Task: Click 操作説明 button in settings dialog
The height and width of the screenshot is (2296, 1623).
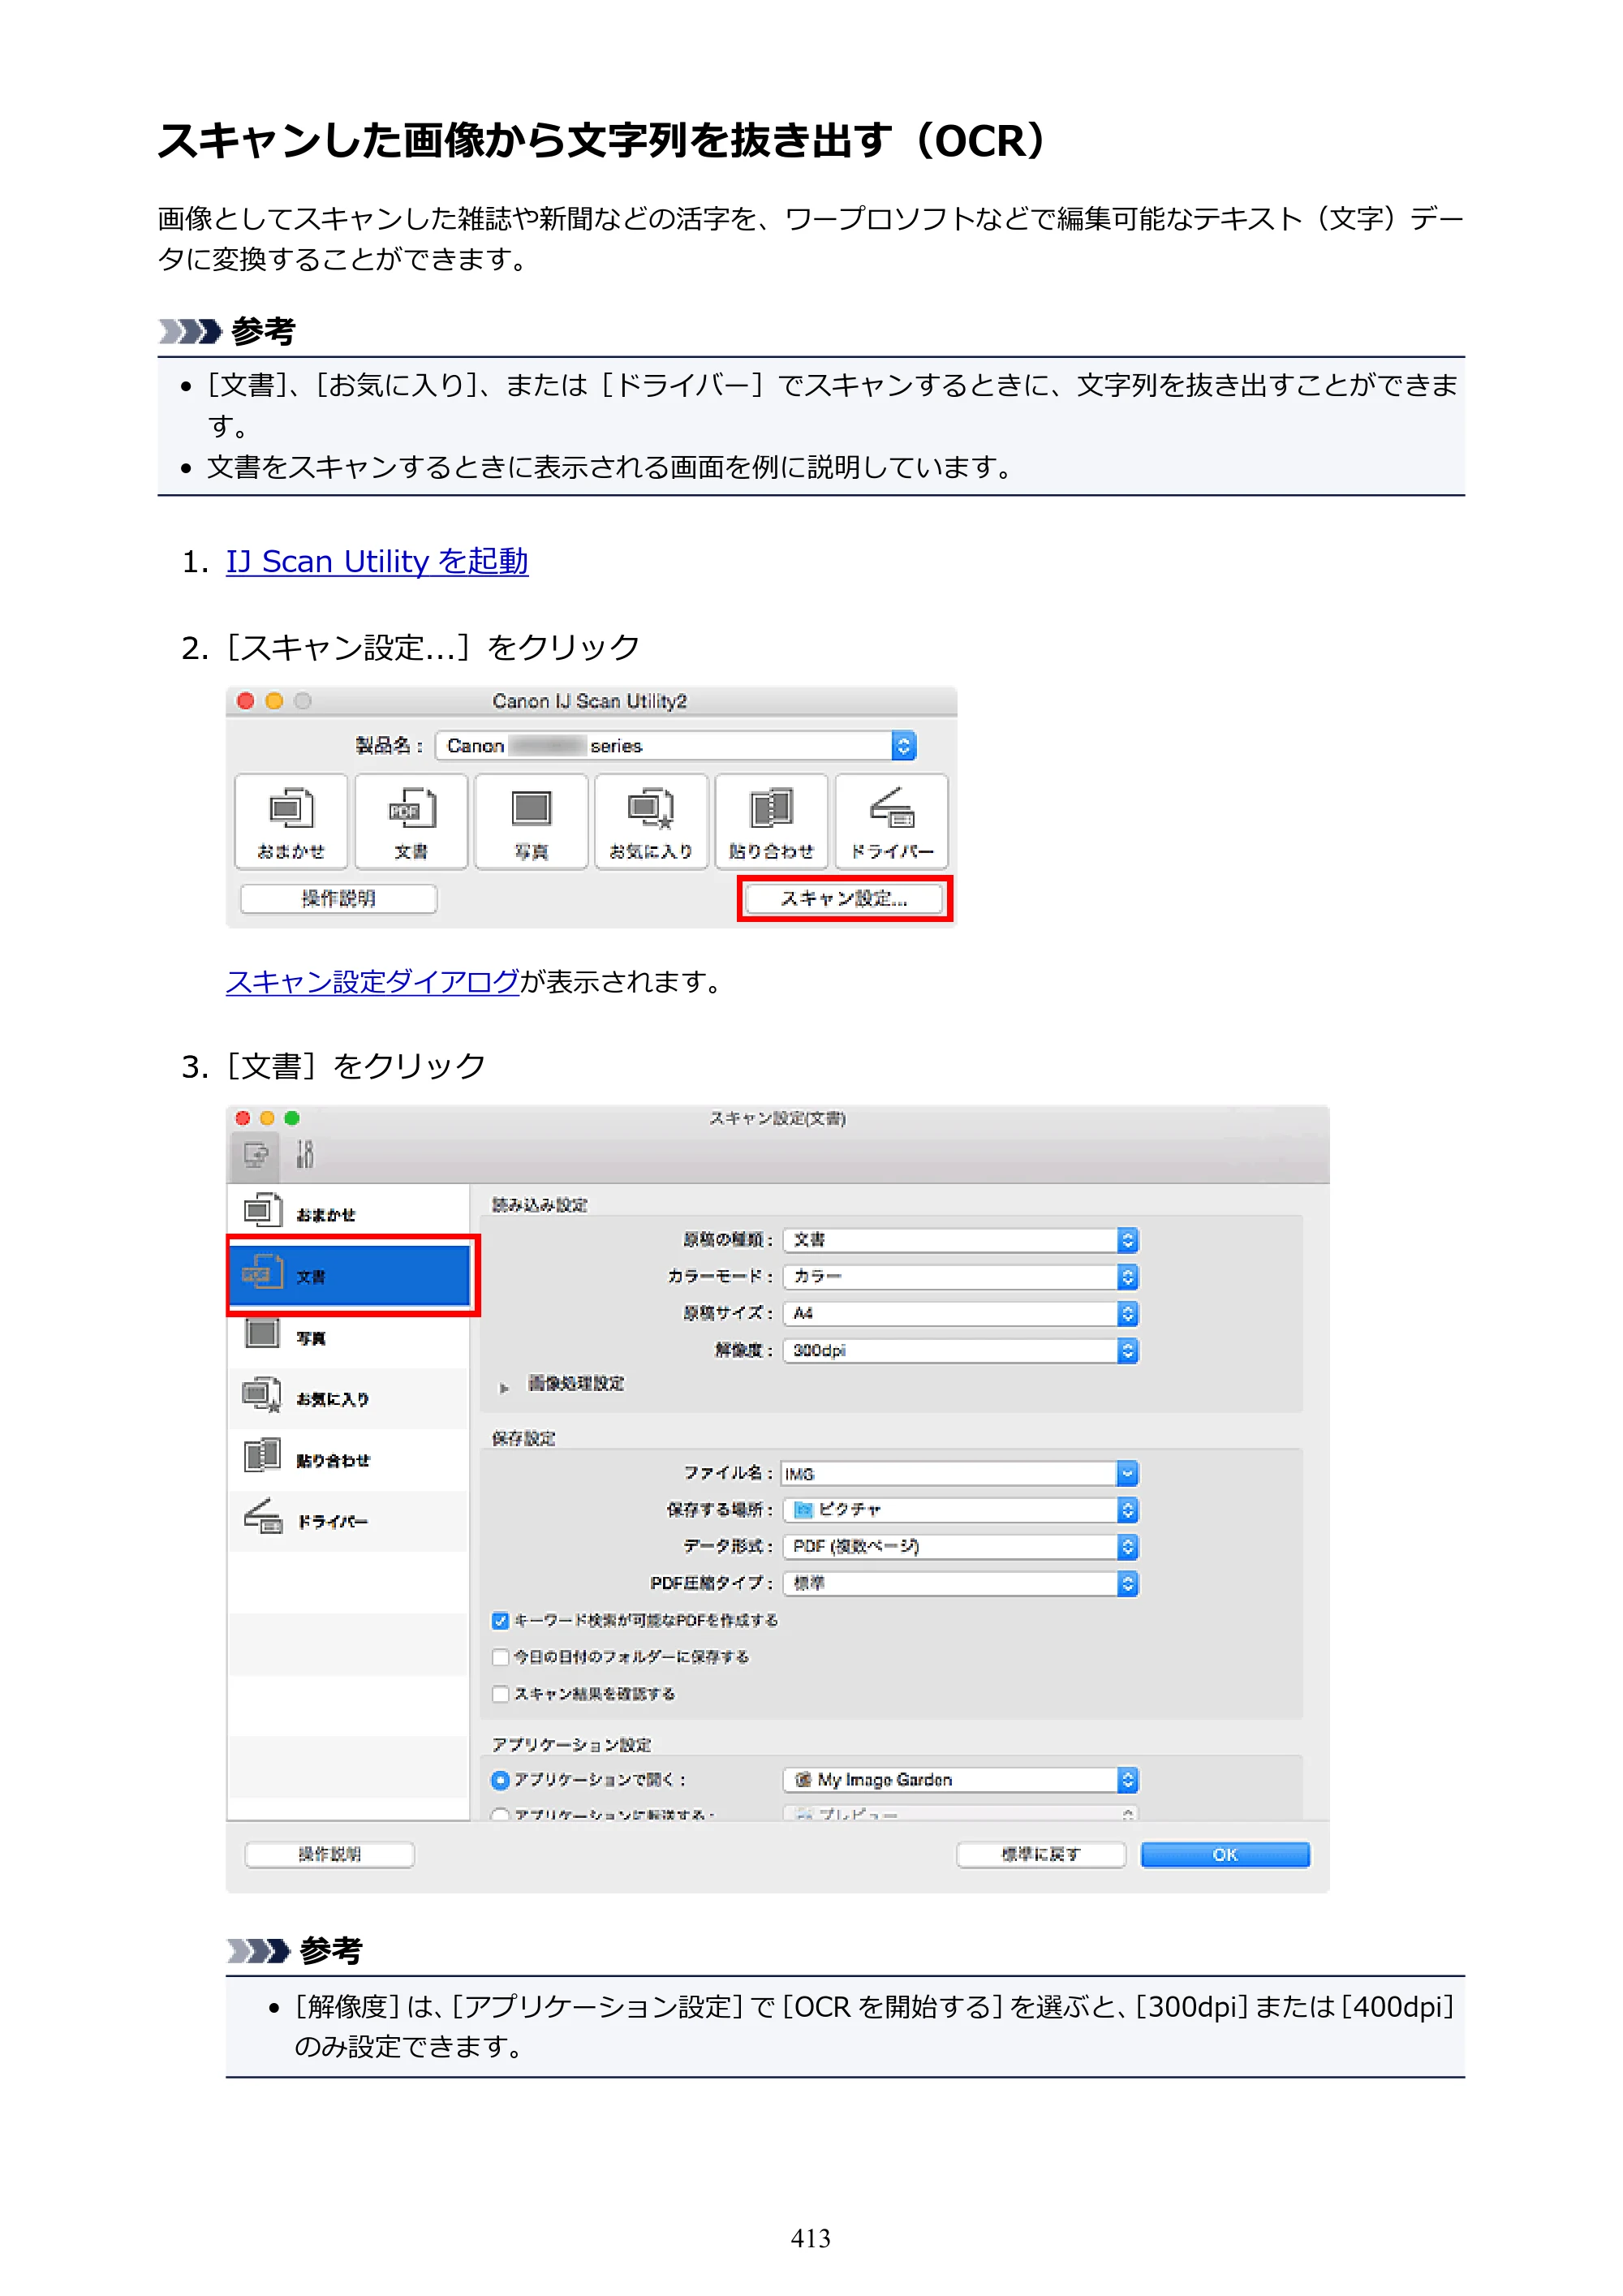Action: click(x=329, y=1854)
